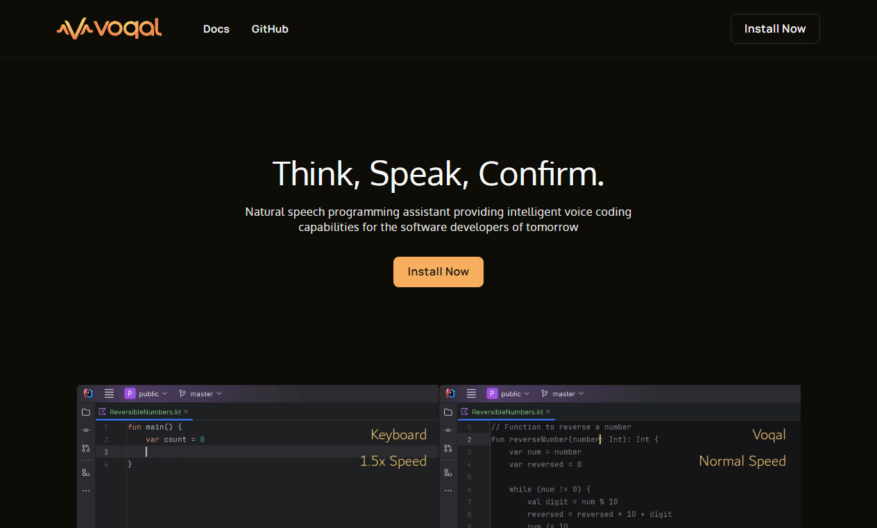The width and height of the screenshot is (877, 528).
Task: Click the purple P project icon in Keyboard IDE
Action: 130,394
